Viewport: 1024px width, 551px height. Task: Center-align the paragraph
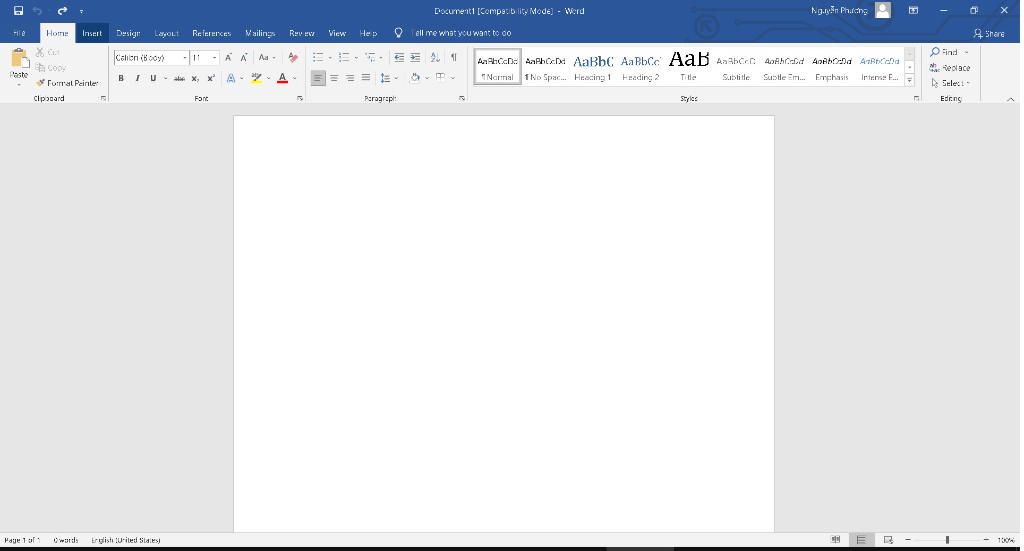334,78
